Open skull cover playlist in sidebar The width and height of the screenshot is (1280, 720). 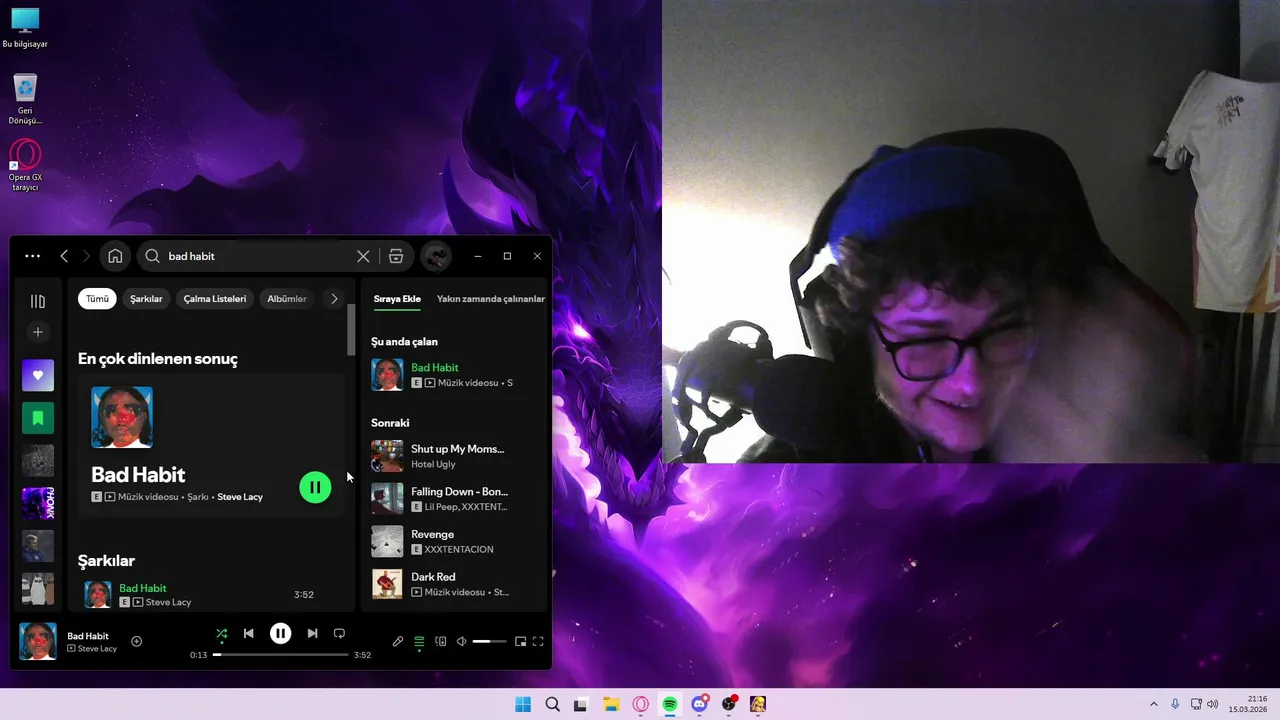[x=38, y=461]
